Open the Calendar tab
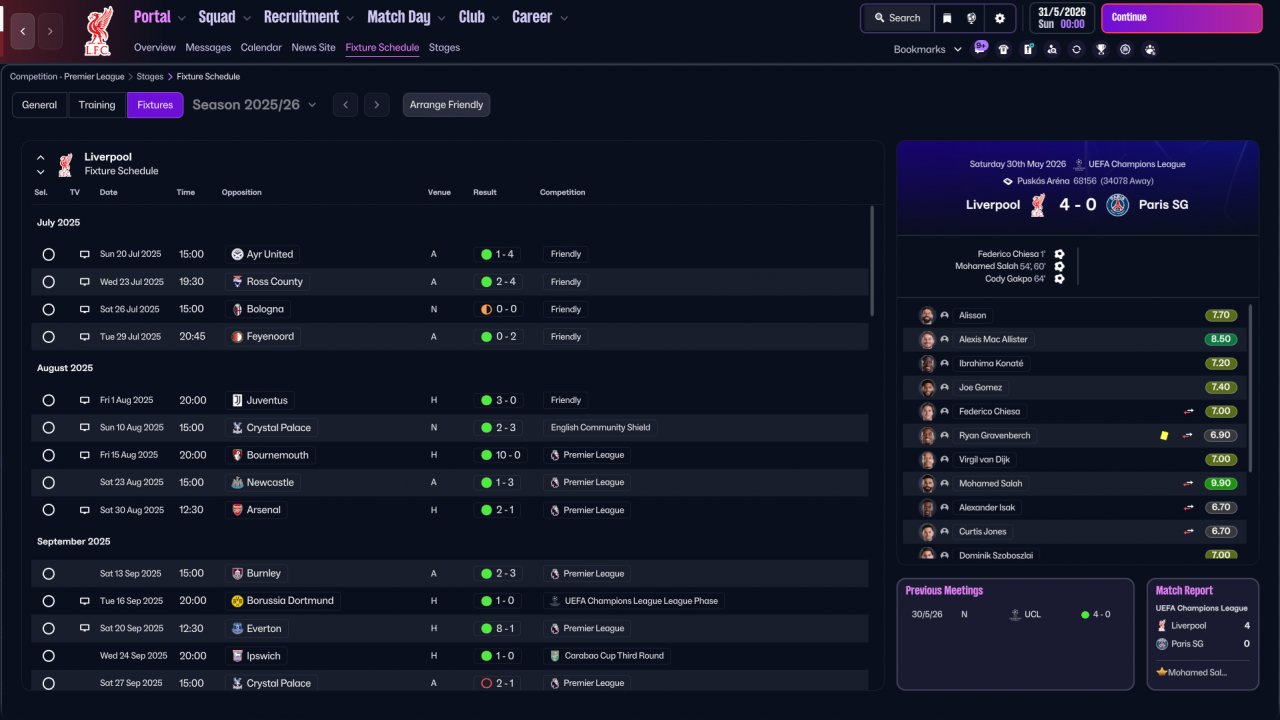Viewport: 1280px width, 720px height. [x=261, y=47]
